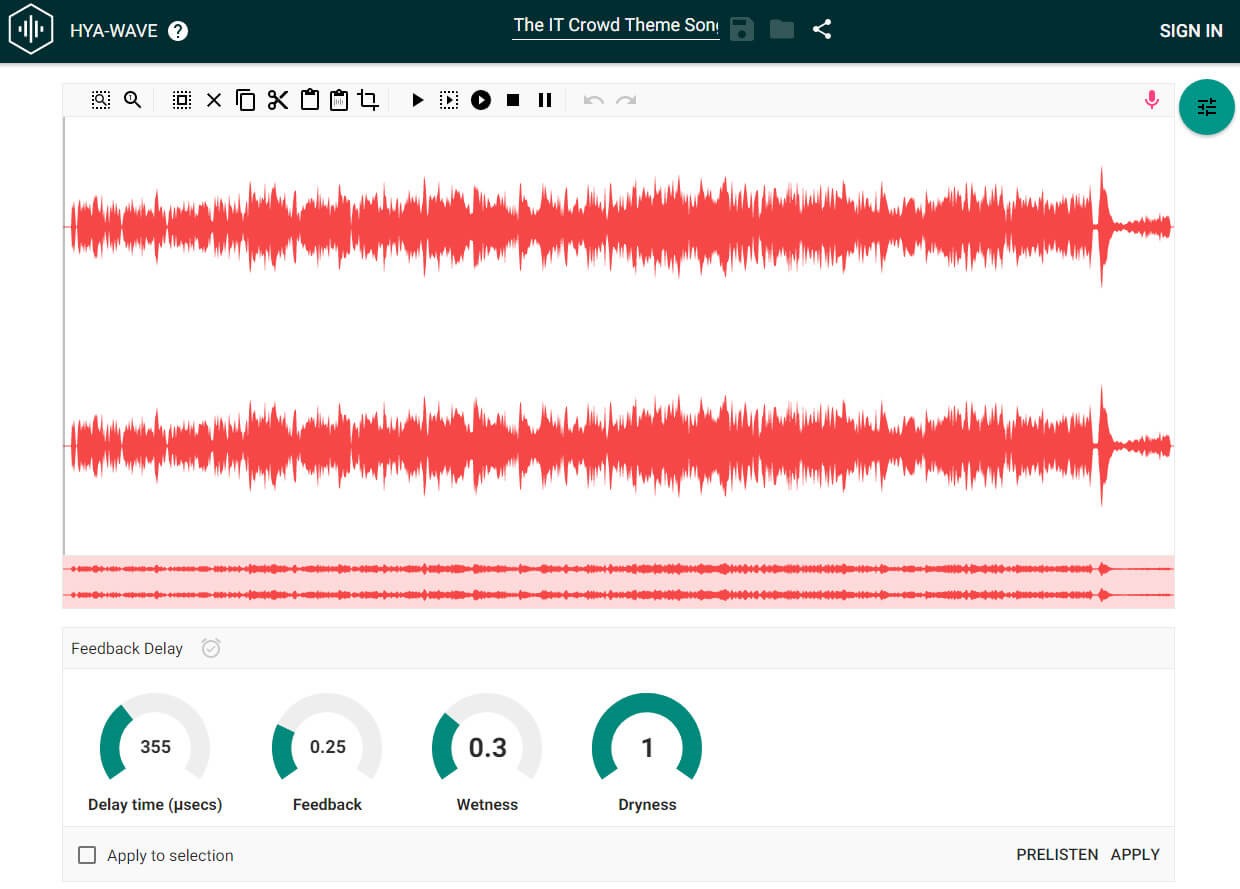Open the help question mark icon
Viewport: 1240px width, 889px height.
(178, 31)
